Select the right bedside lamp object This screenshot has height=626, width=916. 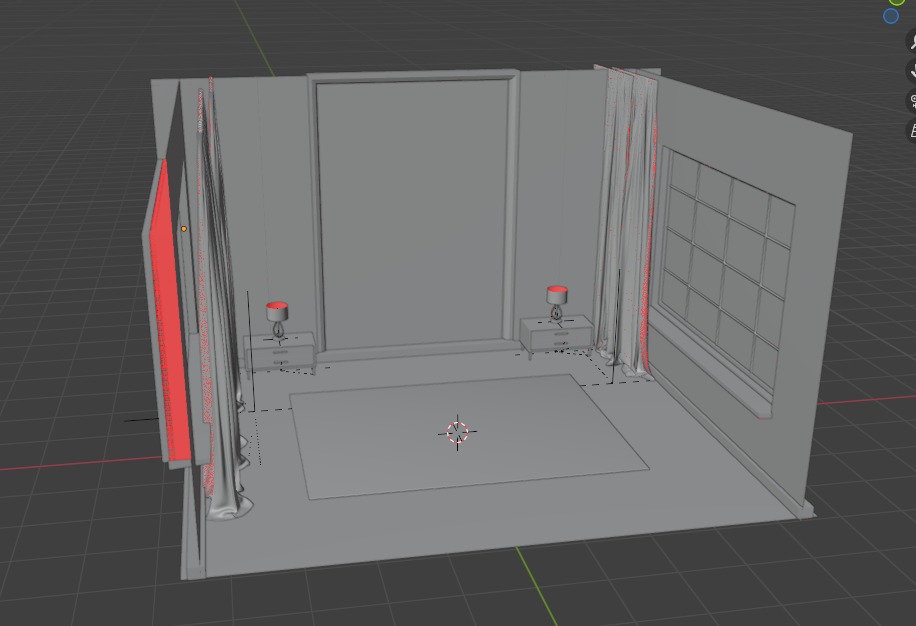coord(557,304)
